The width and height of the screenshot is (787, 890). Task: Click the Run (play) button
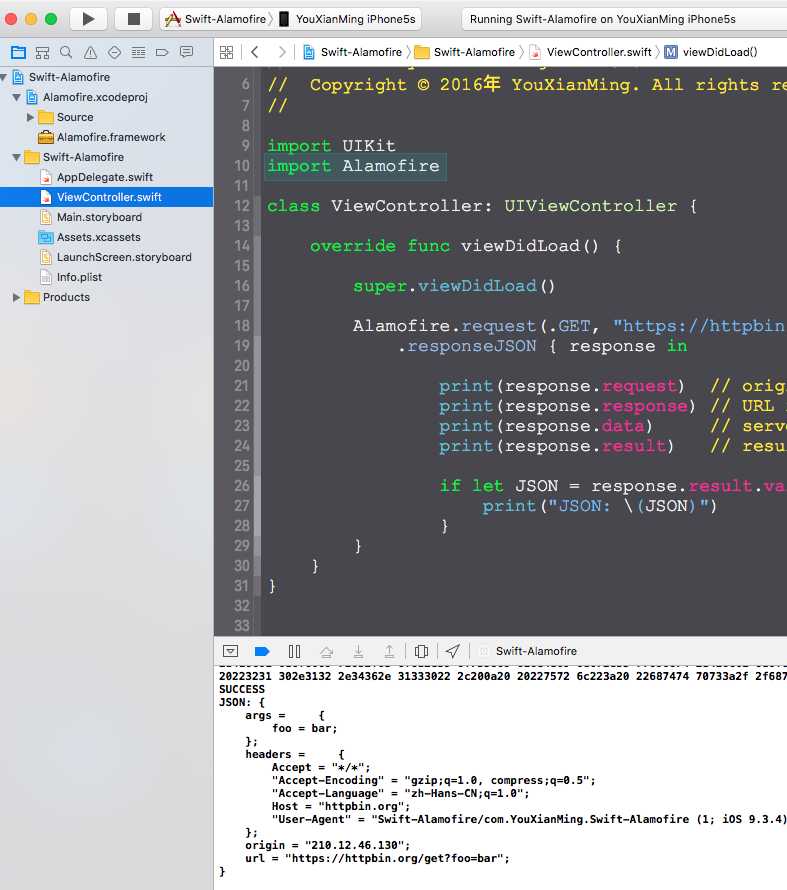89,19
